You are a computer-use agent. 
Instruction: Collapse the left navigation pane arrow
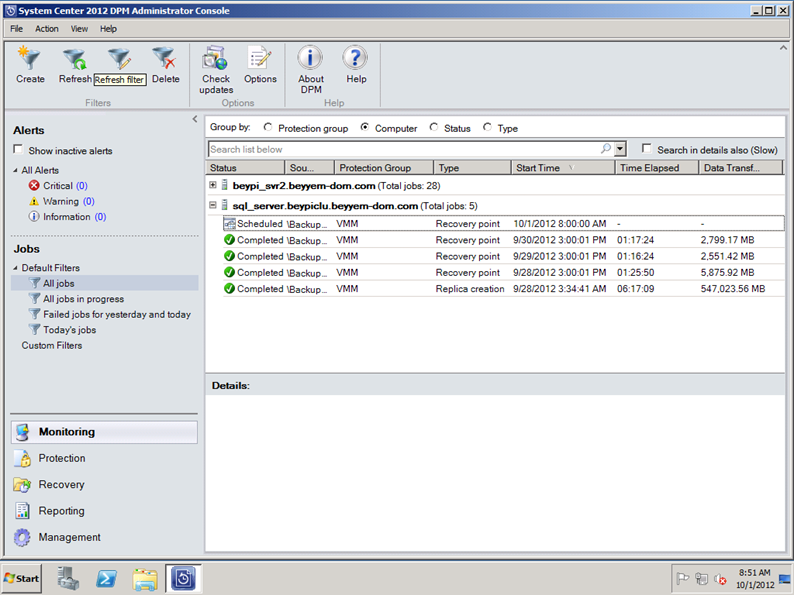195,119
